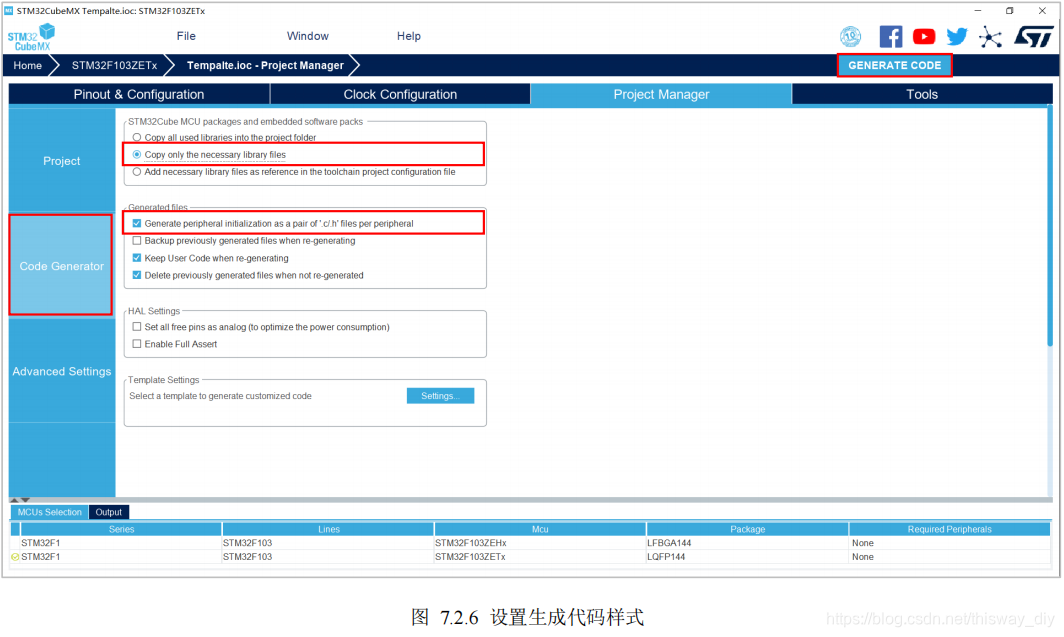1064x637 pixels.
Task: Toggle Generate peripheral initialization as .c/.h pair
Action: (x=137, y=224)
